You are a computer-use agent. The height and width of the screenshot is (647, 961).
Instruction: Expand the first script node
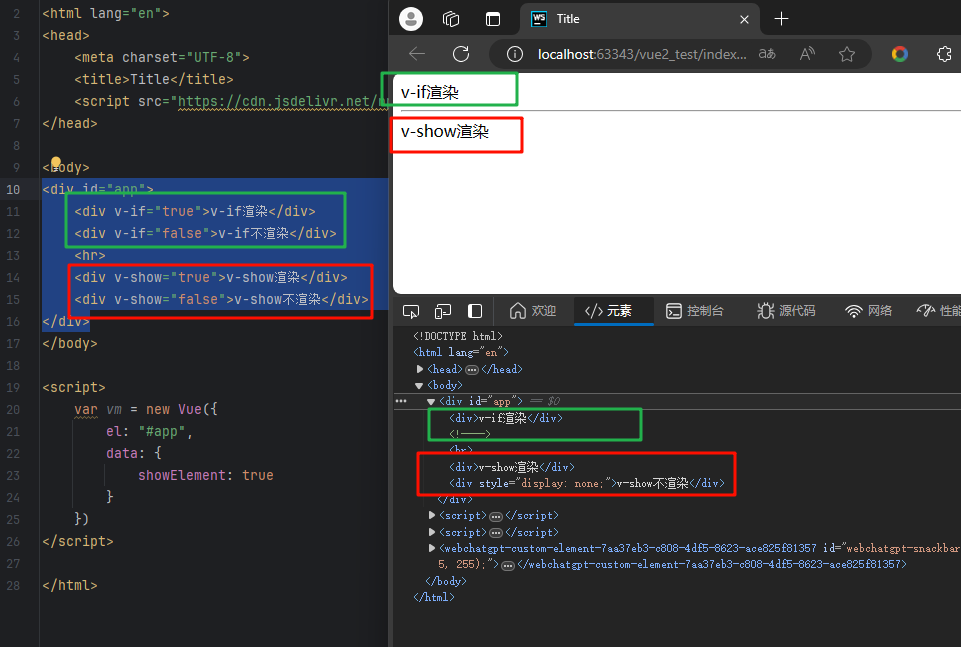coord(431,515)
